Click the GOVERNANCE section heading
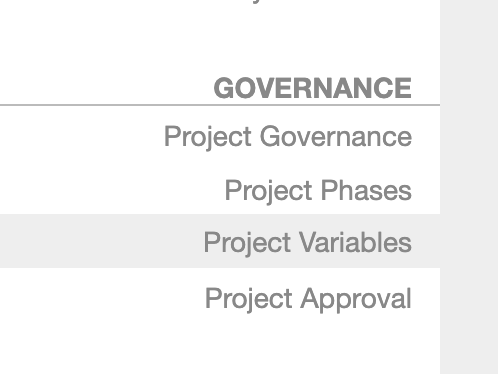This screenshot has width=498, height=374. (313, 88)
